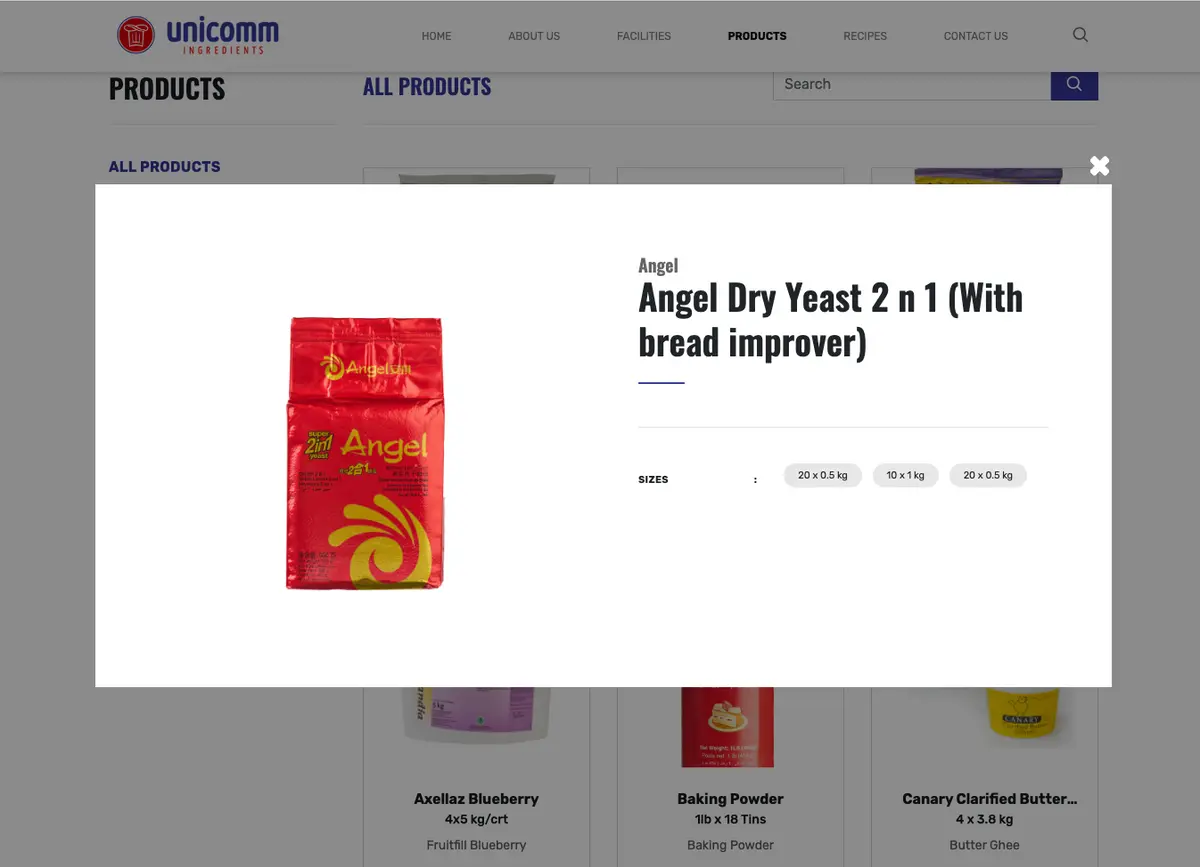Choose the 10 x 1 kg size option
This screenshot has width=1200, height=867.
[x=905, y=475]
